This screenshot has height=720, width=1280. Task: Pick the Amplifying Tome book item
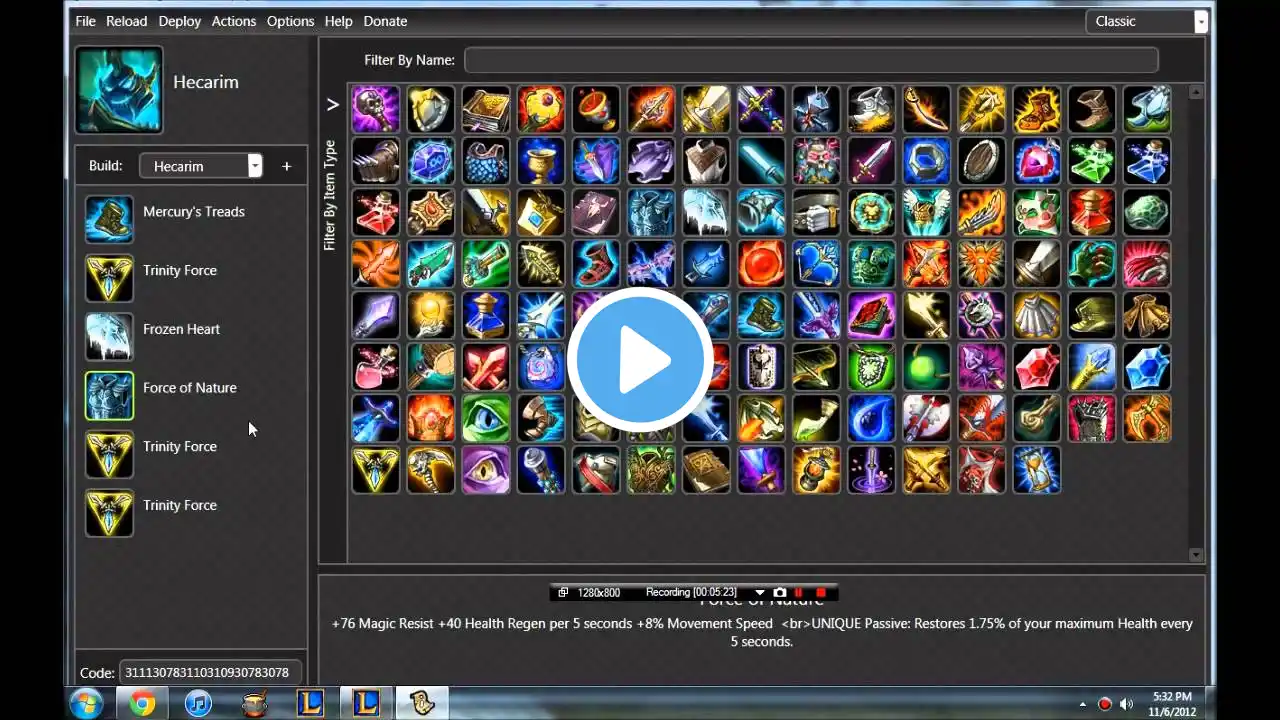[486, 109]
